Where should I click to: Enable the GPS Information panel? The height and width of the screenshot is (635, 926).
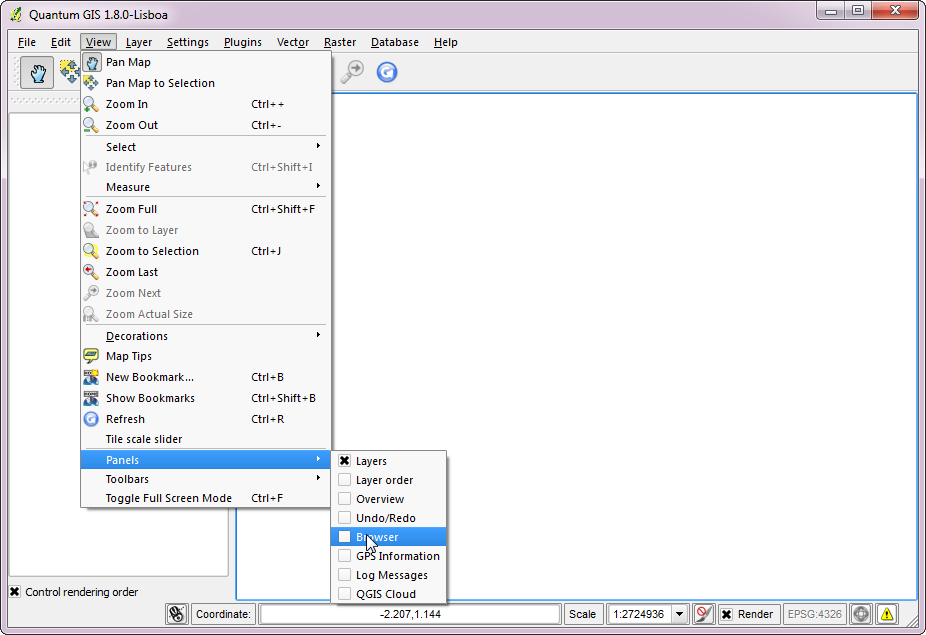tap(344, 556)
